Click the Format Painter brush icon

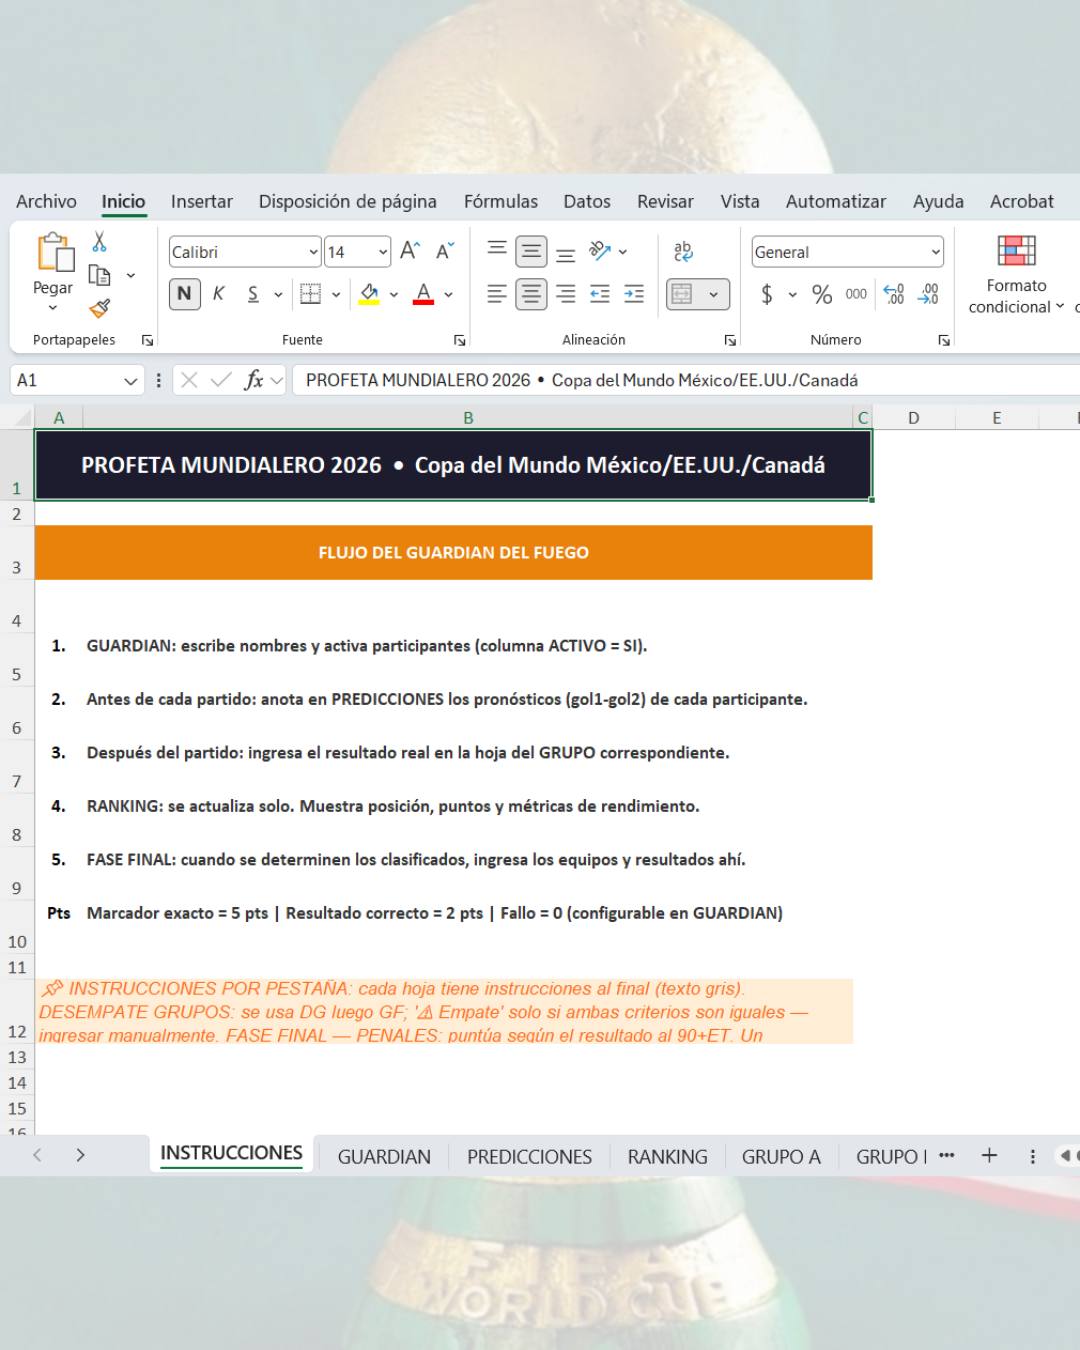coord(99,308)
